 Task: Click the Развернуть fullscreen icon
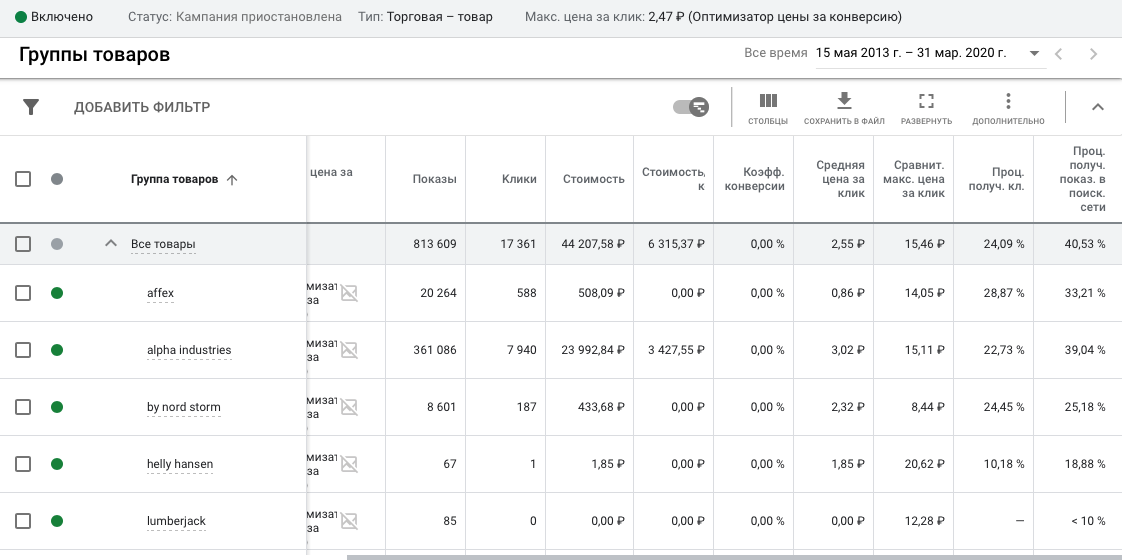click(x=926, y=108)
